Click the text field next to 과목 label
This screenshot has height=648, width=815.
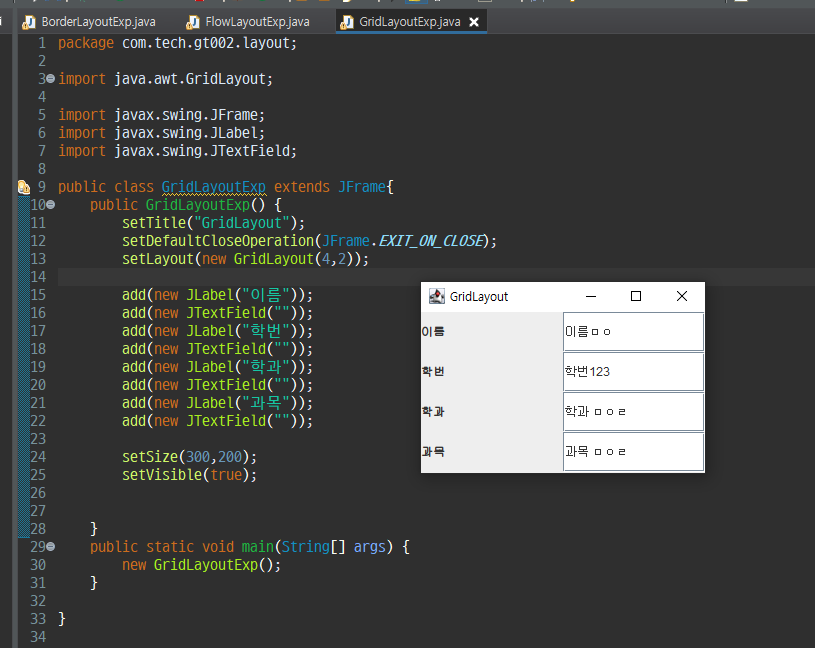(633, 452)
